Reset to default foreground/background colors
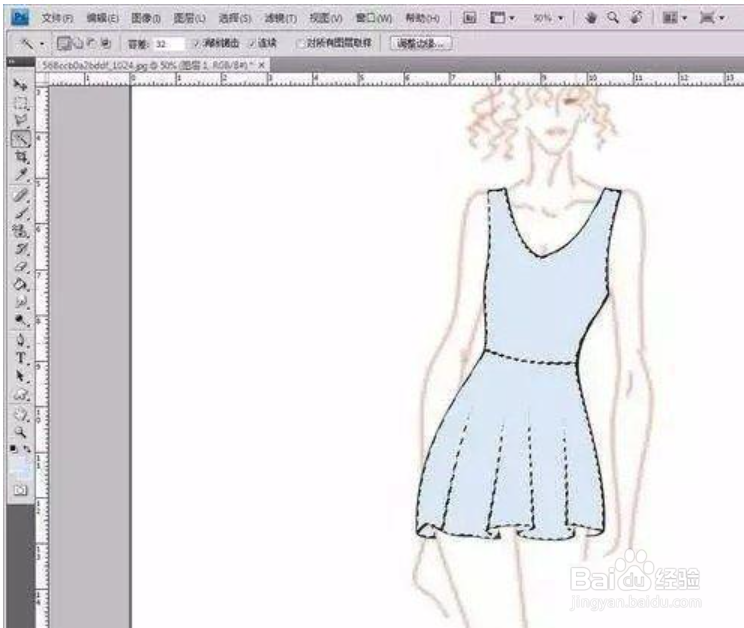Image resolution: width=744 pixels, height=628 pixels. pos(14,448)
